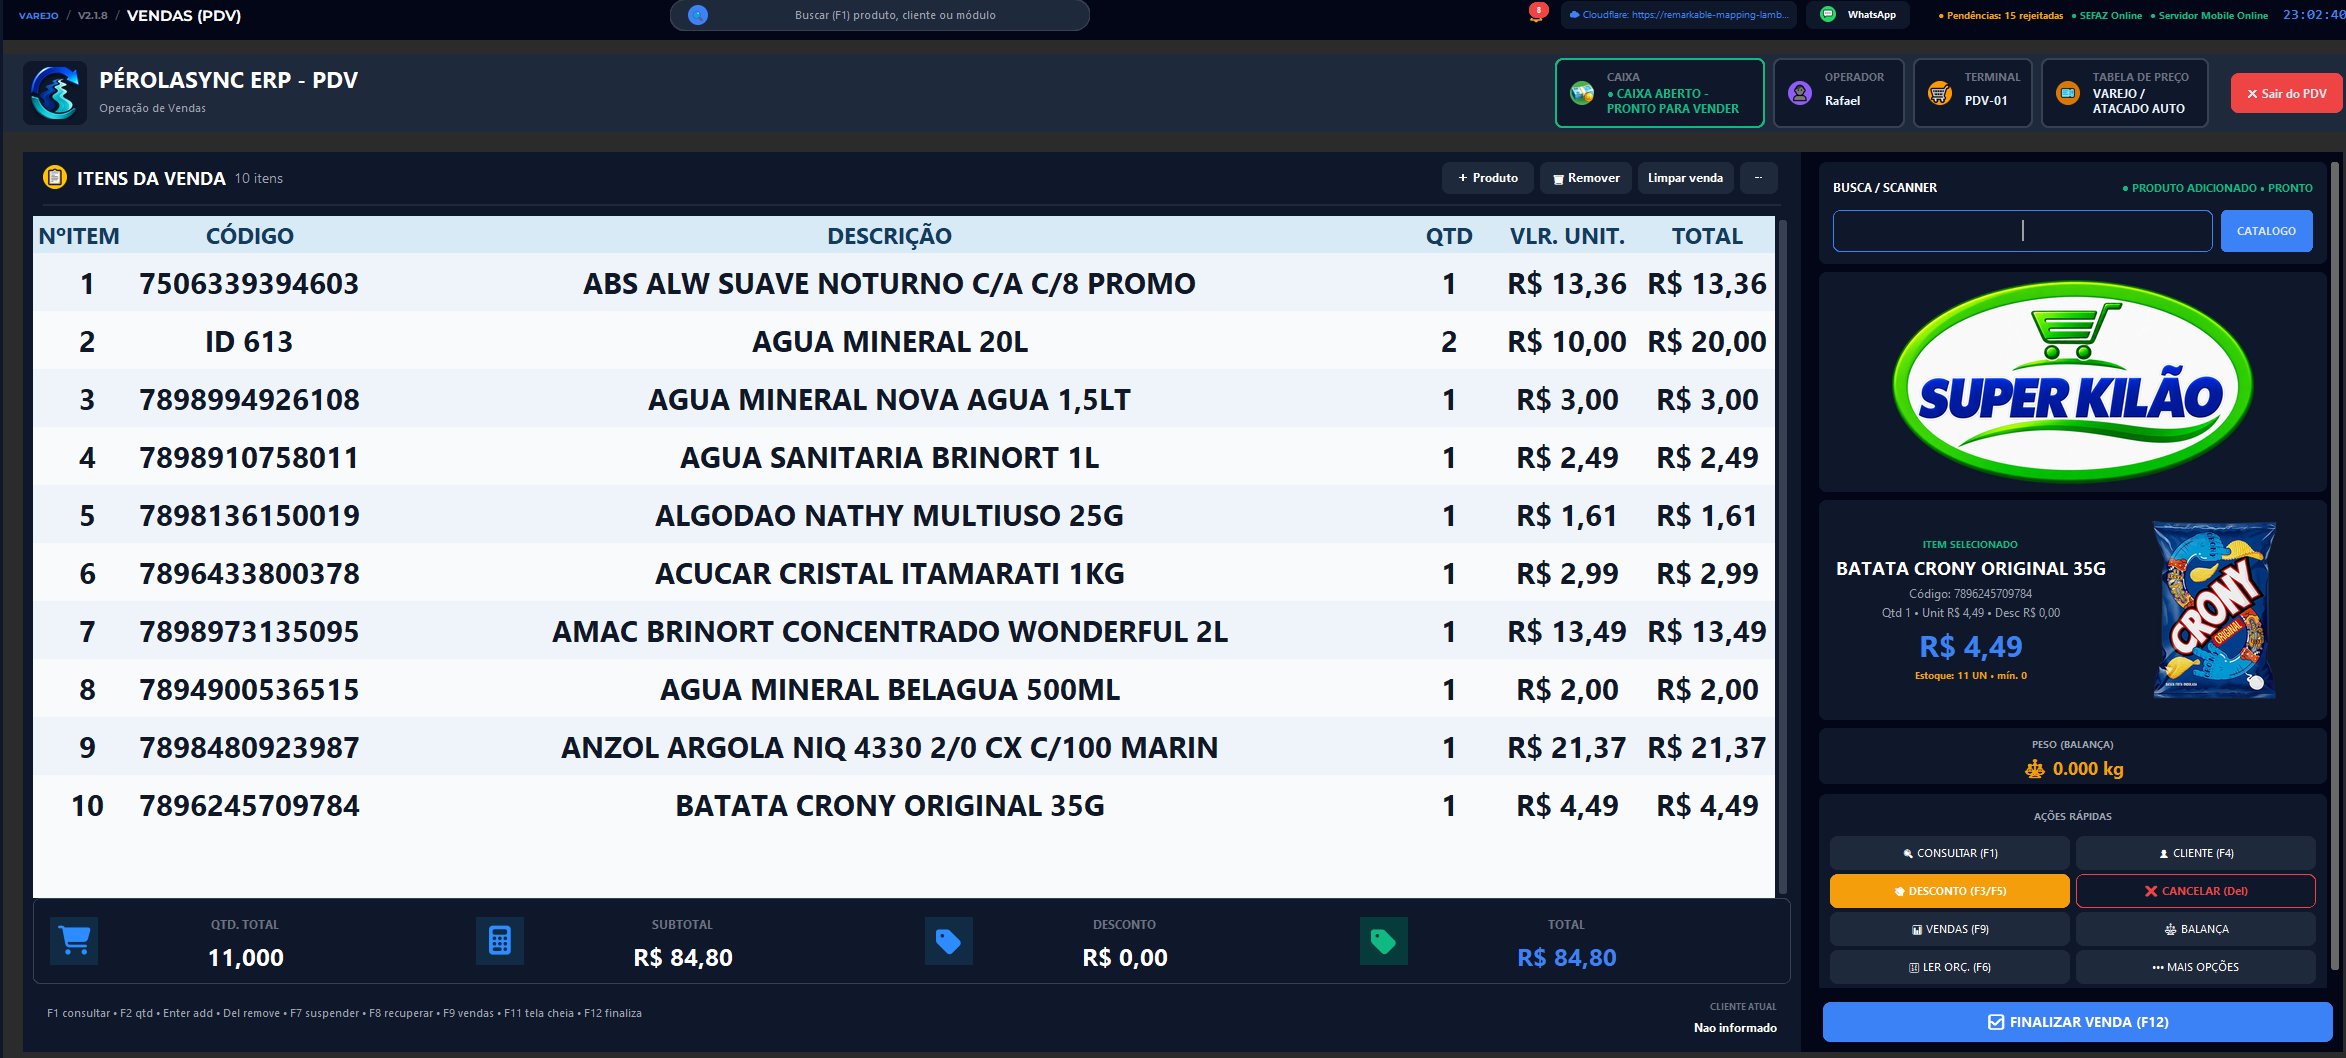2346x1058 pixels.
Task: Click the right panel vertical scrollbar
Action: click(2336, 565)
